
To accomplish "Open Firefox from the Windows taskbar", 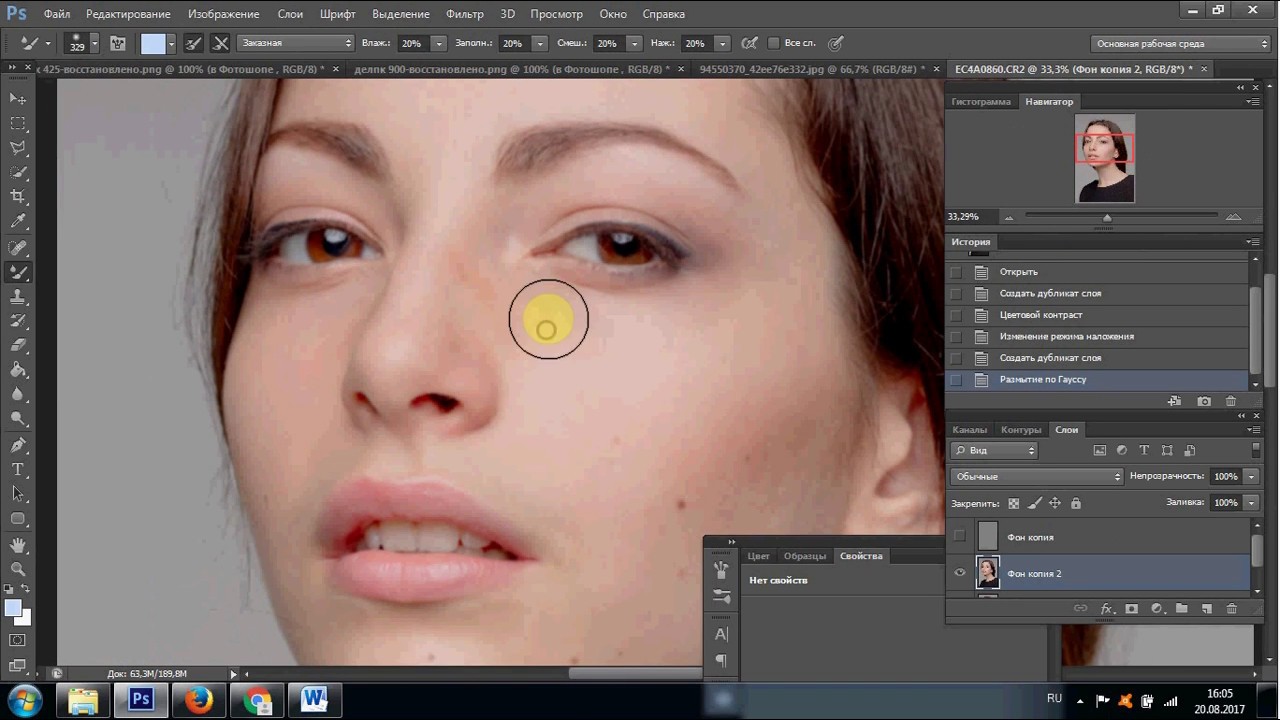I will pyautogui.click(x=198, y=699).
